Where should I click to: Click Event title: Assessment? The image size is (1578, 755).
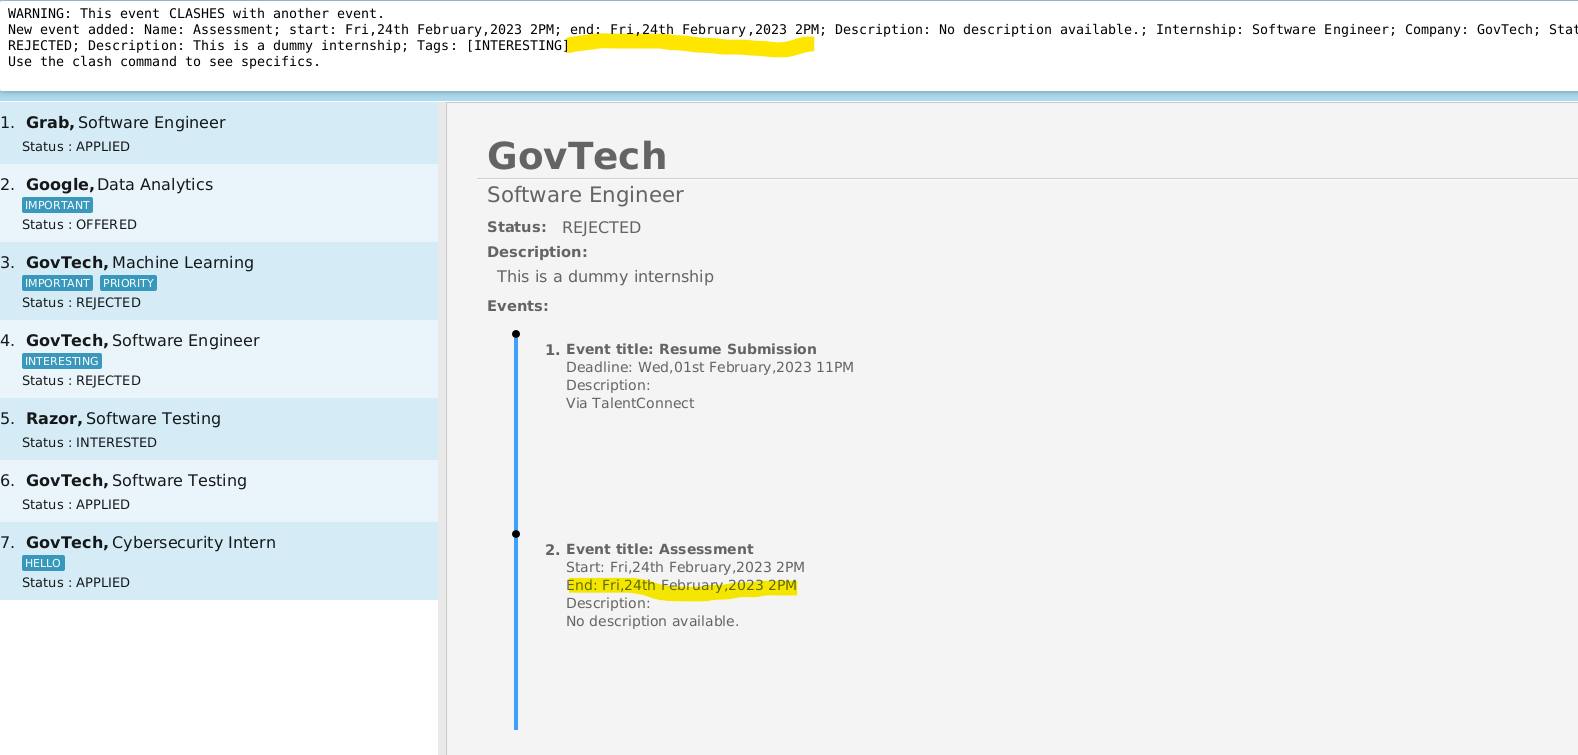660,549
